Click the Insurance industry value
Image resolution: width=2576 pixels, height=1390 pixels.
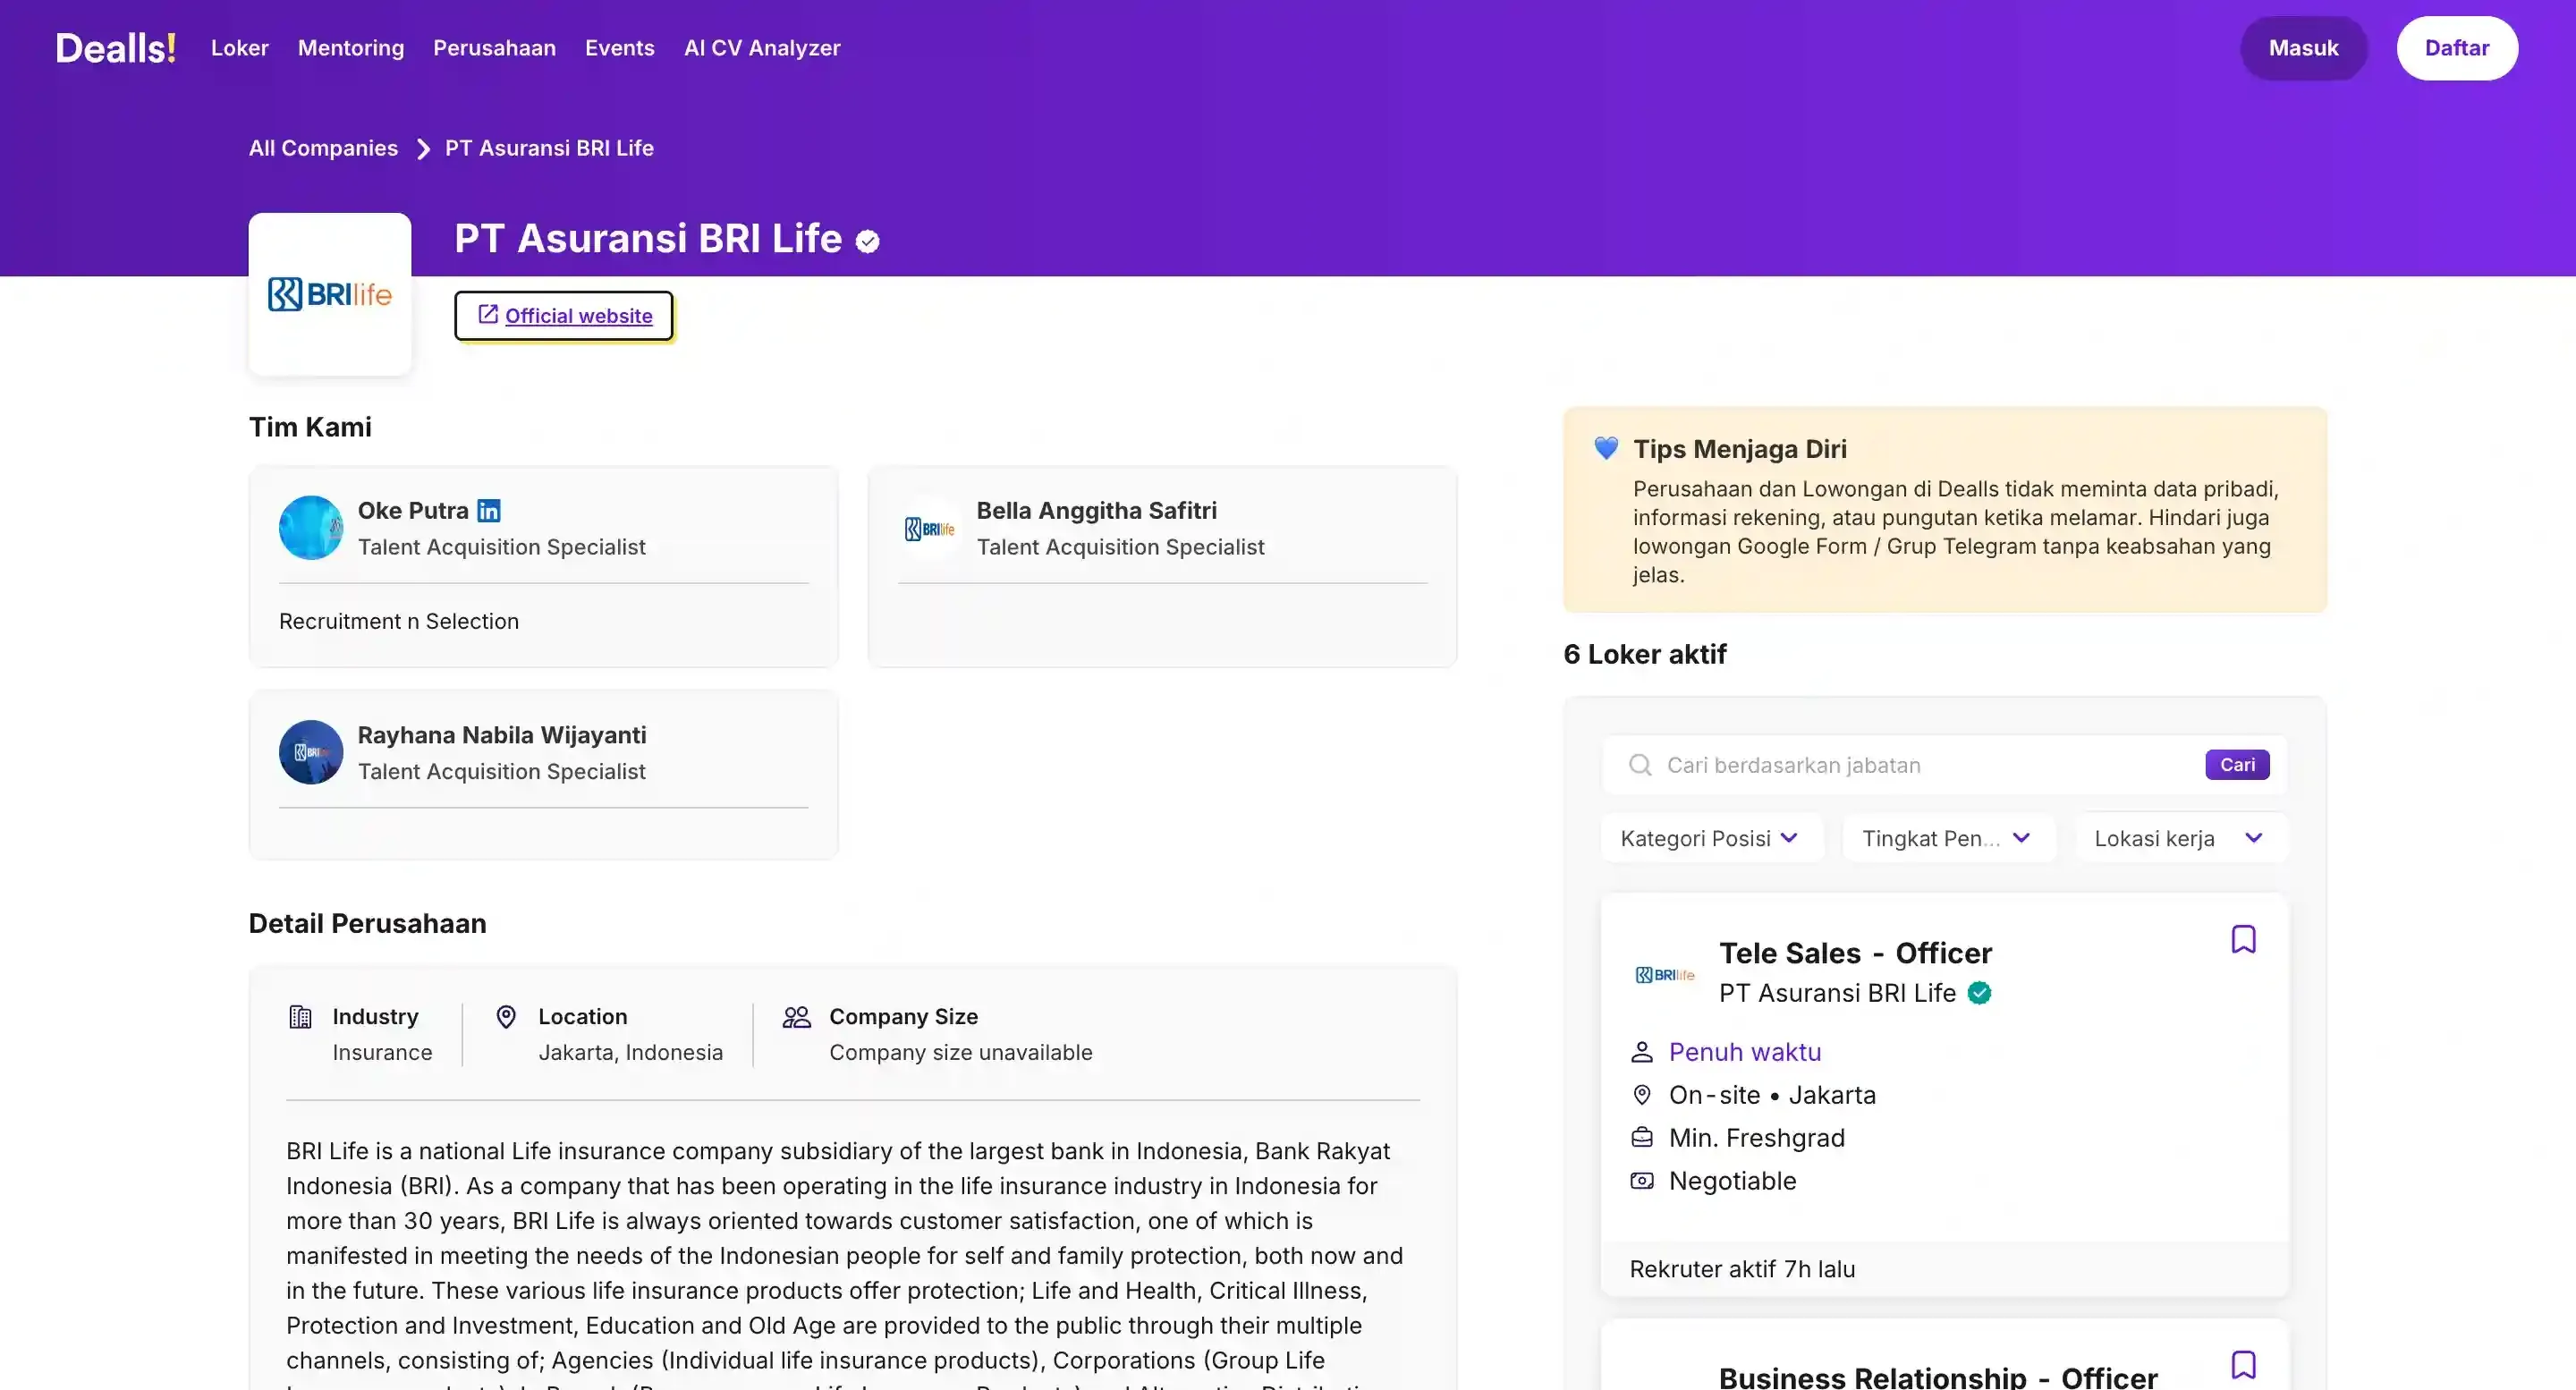pos(382,1052)
